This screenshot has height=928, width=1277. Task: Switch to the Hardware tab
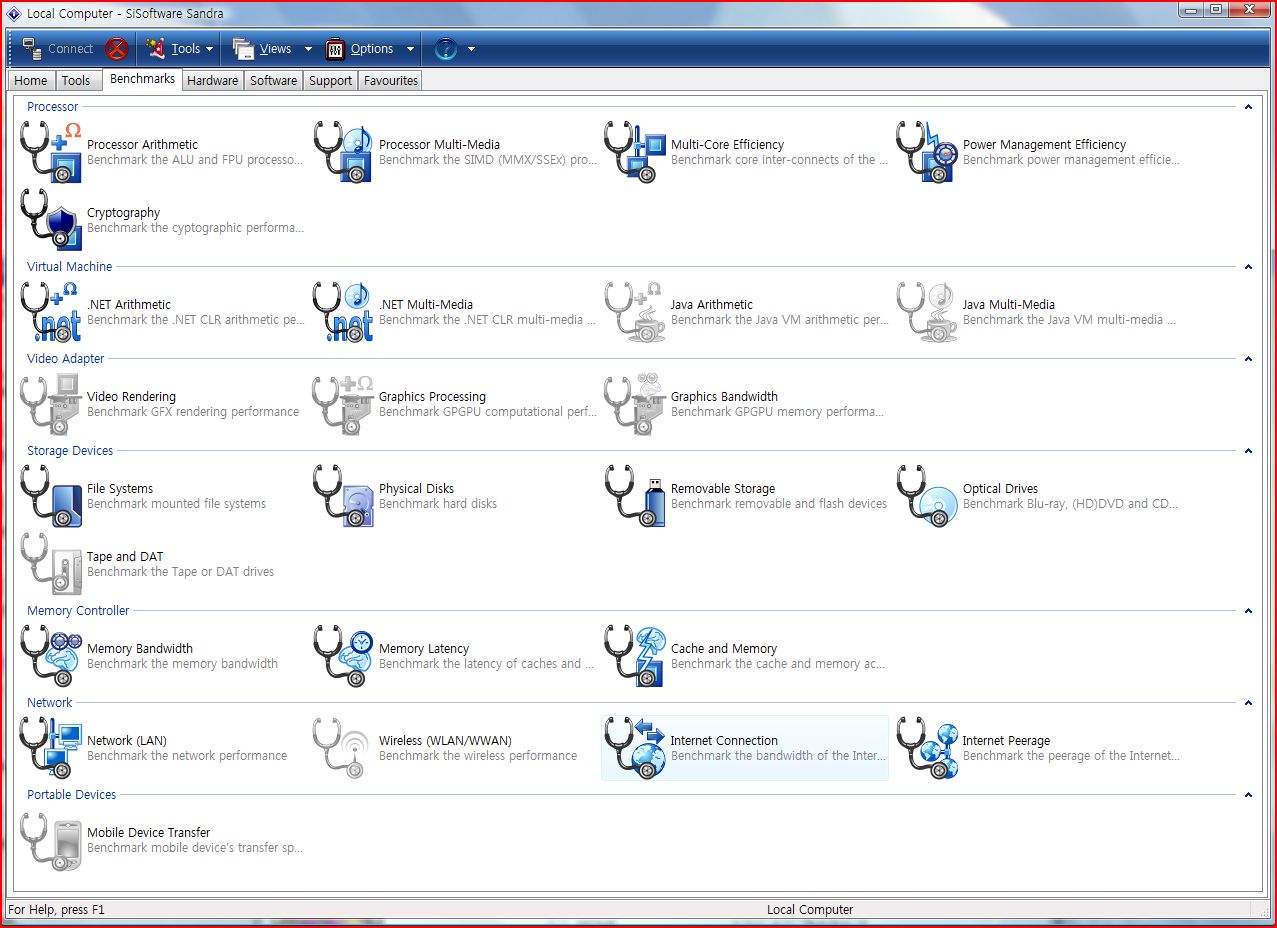213,81
